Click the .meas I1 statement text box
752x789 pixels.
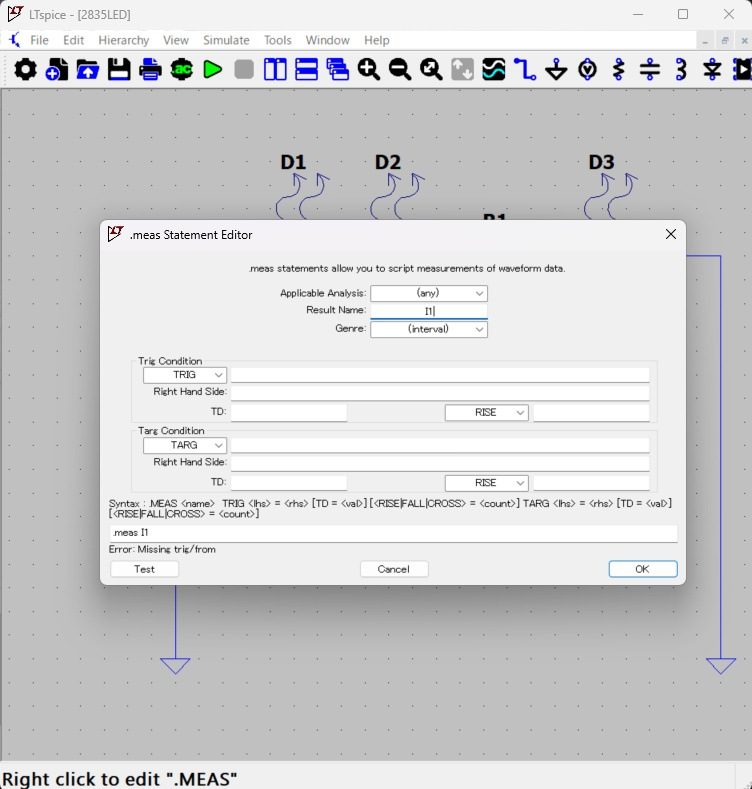tap(394, 533)
